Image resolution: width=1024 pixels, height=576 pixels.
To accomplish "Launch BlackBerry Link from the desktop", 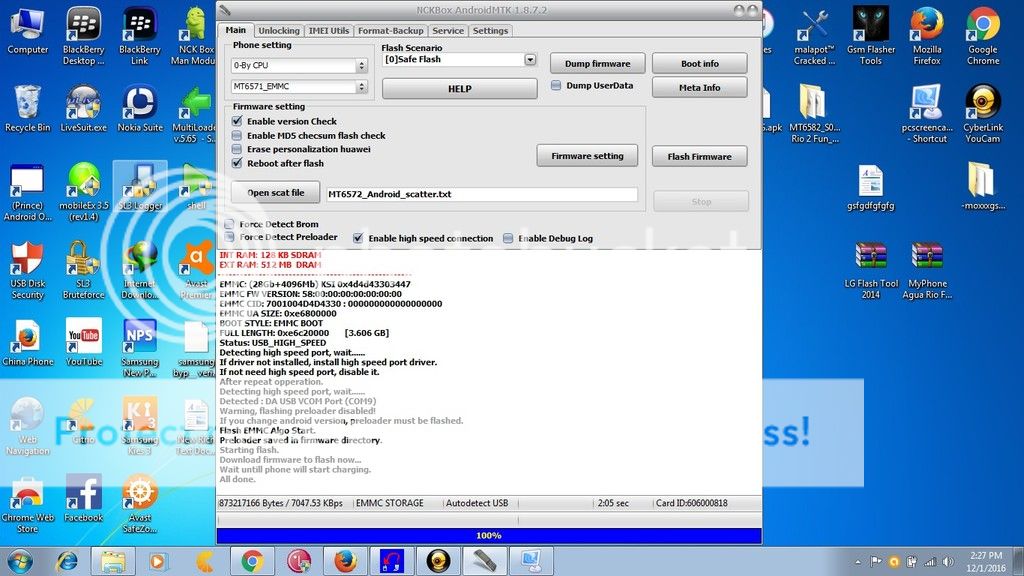I will click(139, 28).
